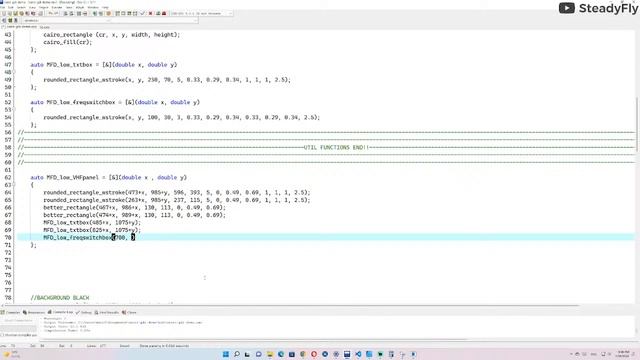640x360 pixels.
Task: Open Microsoft Edge from the taskbar
Action: (281, 354)
